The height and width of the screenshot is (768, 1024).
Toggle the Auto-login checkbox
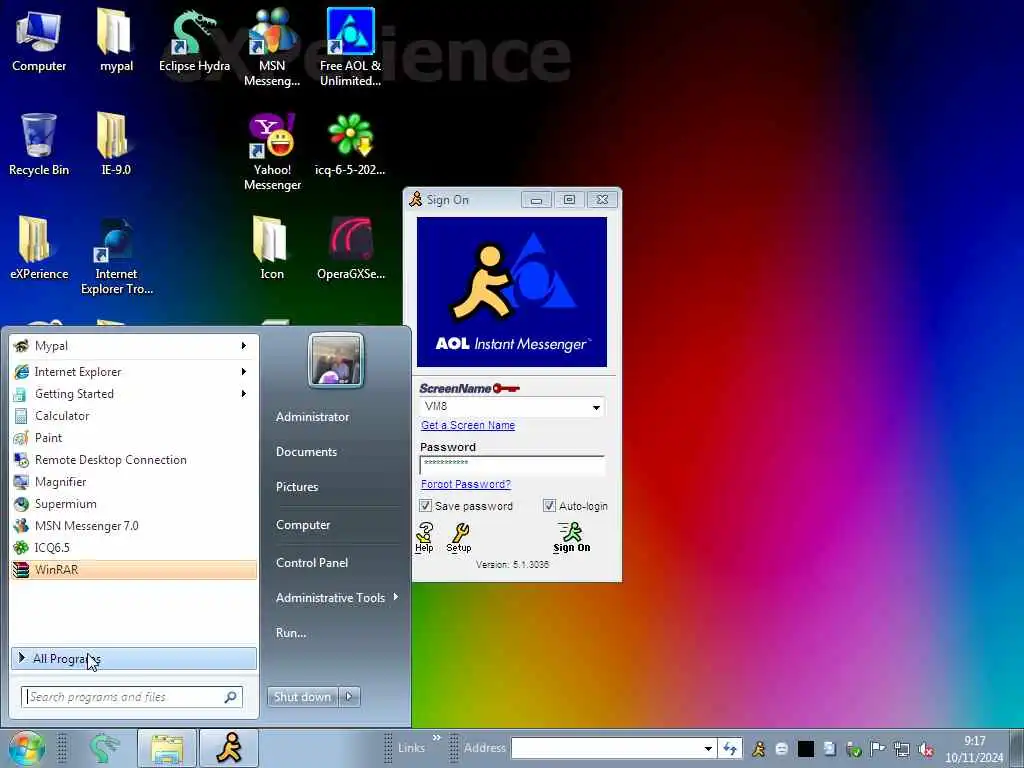[x=549, y=505]
